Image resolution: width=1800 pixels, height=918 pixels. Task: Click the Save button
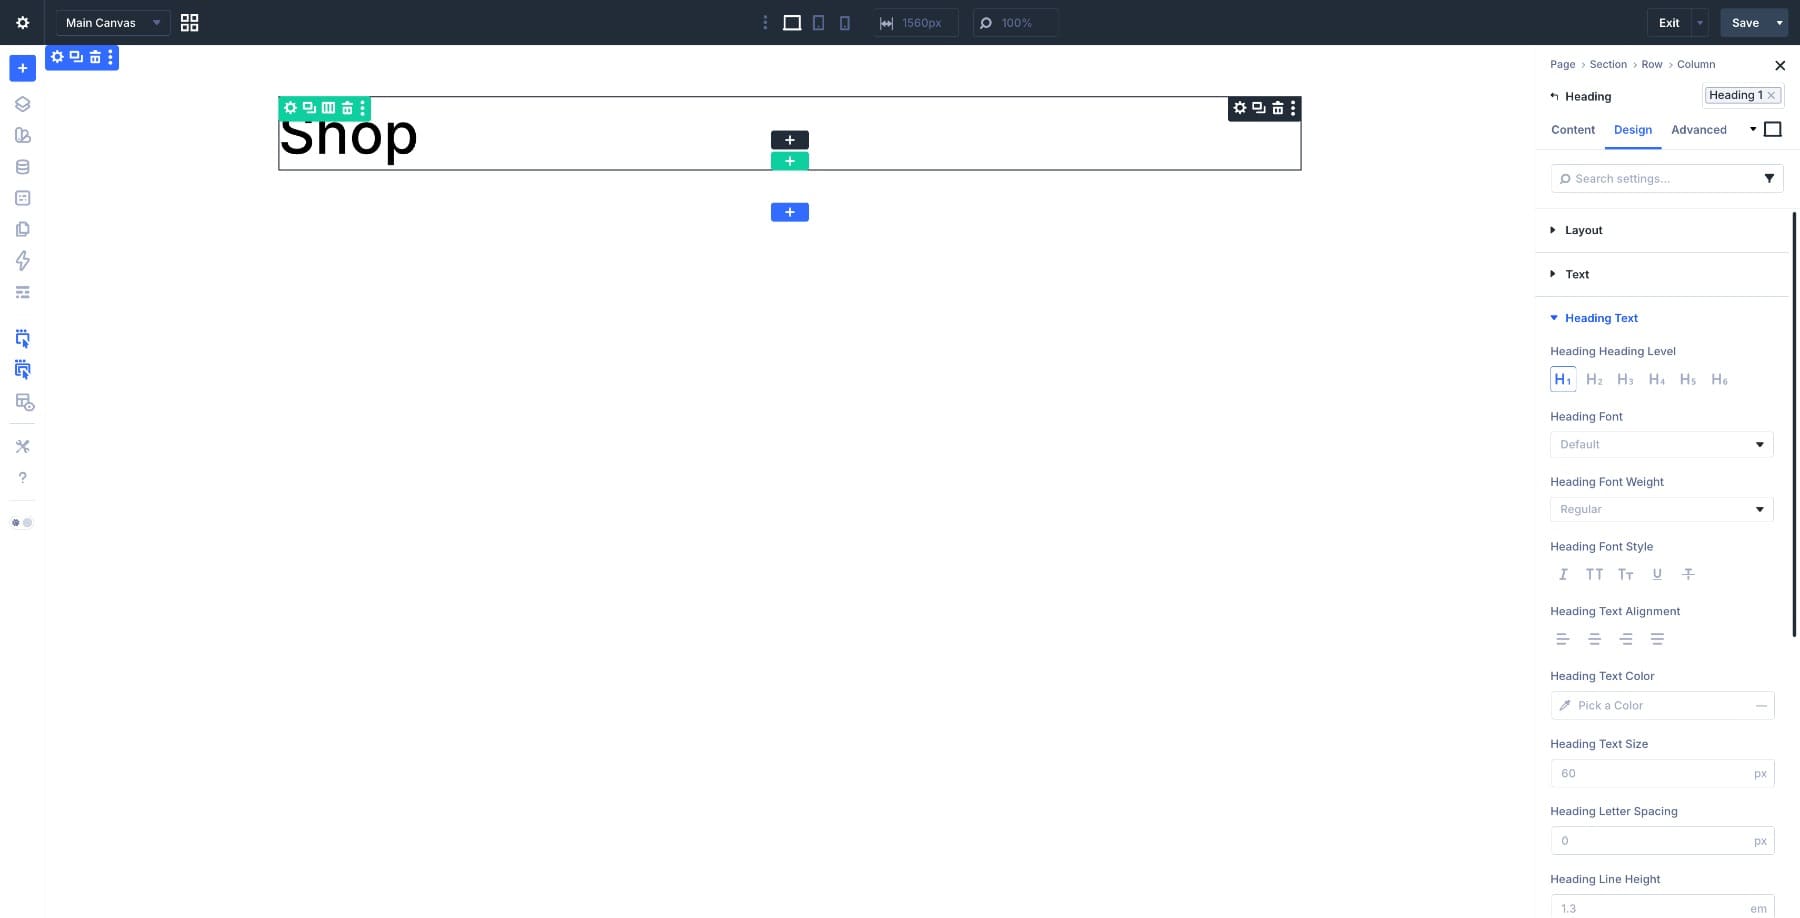(1744, 23)
